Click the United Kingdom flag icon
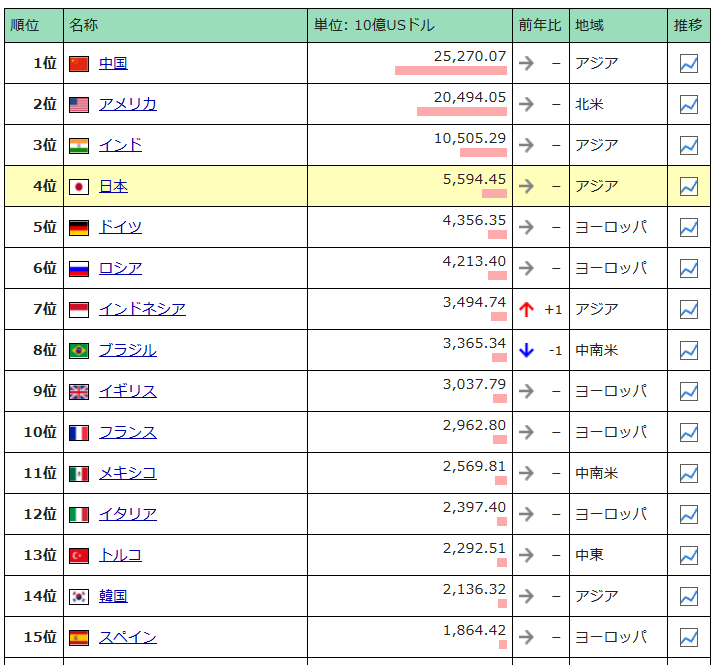The width and height of the screenshot is (720, 665). pyautogui.click(x=79, y=392)
